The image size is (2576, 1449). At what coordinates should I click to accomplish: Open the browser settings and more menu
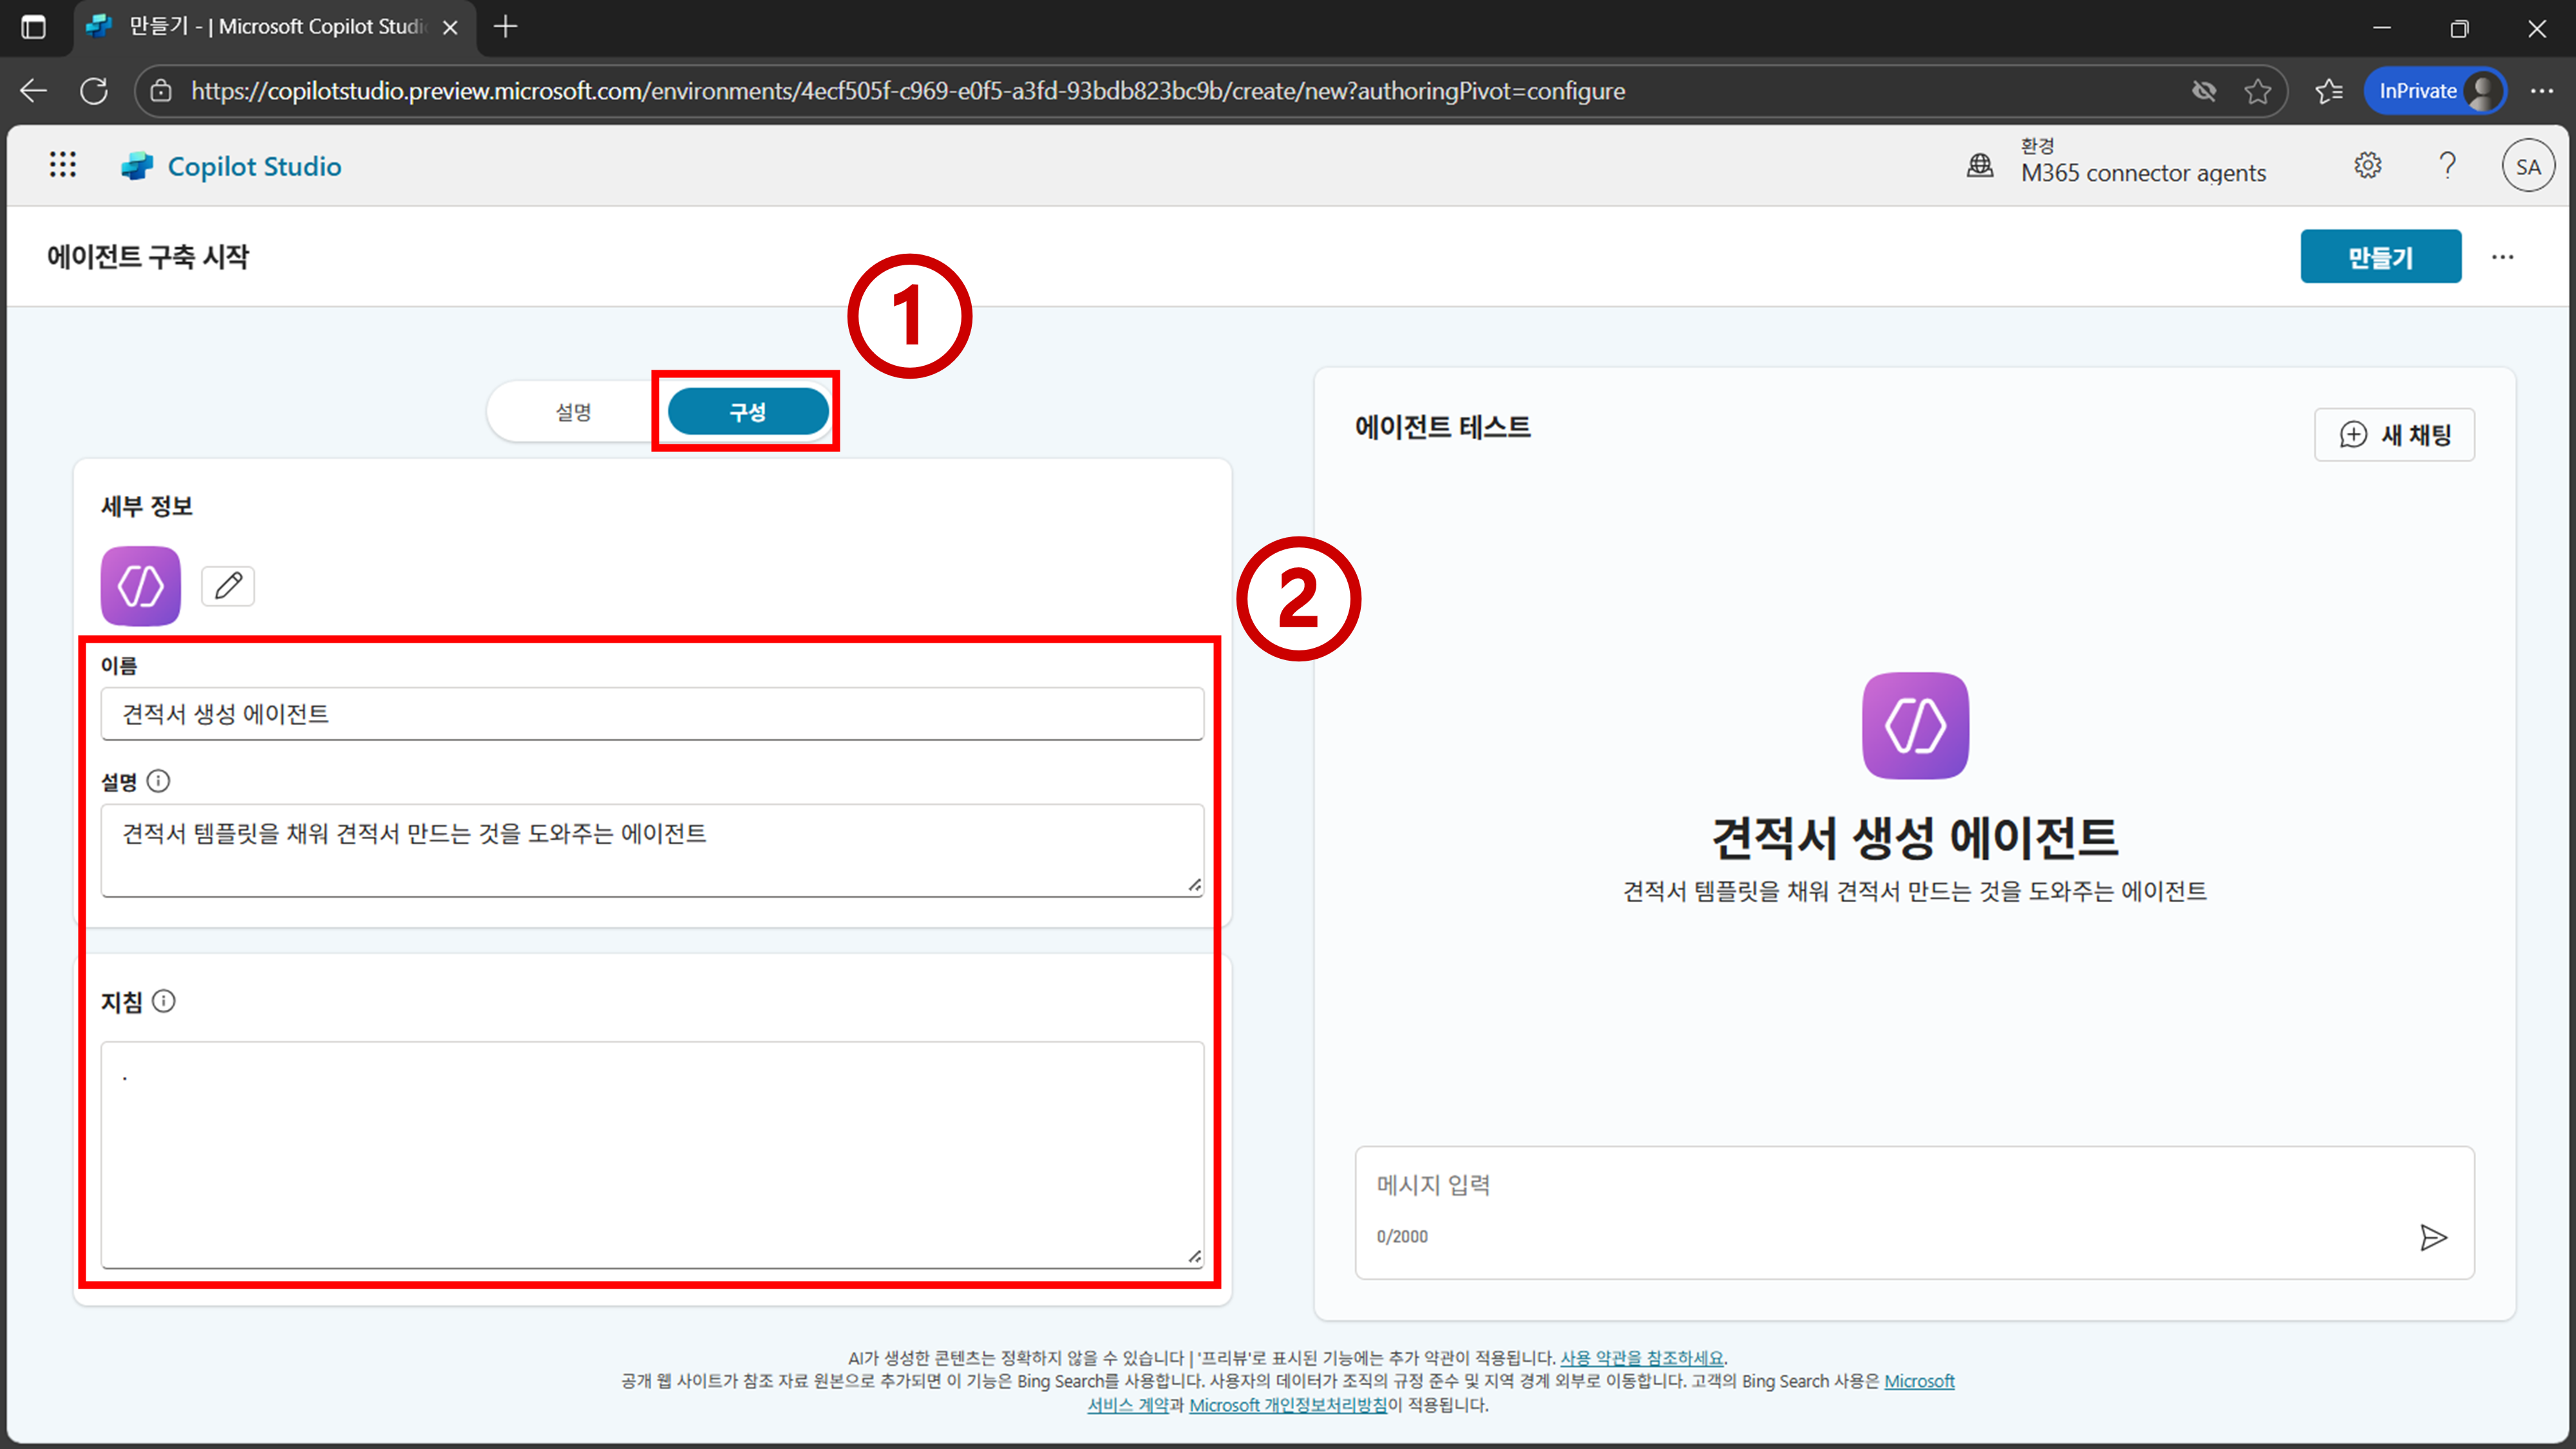(2542, 91)
